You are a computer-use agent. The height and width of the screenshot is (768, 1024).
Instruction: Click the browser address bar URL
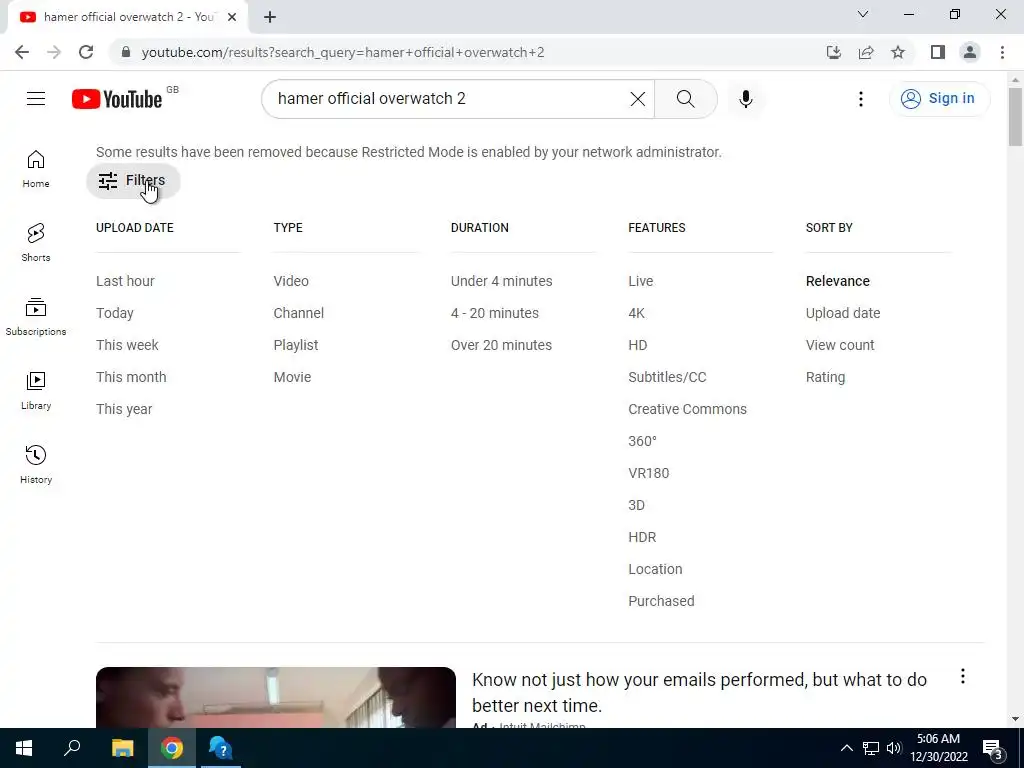(343, 52)
